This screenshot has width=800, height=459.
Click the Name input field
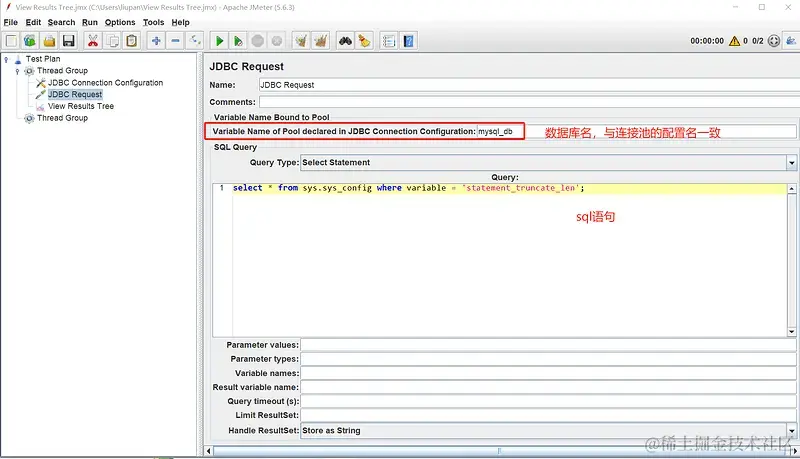click(x=529, y=85)
